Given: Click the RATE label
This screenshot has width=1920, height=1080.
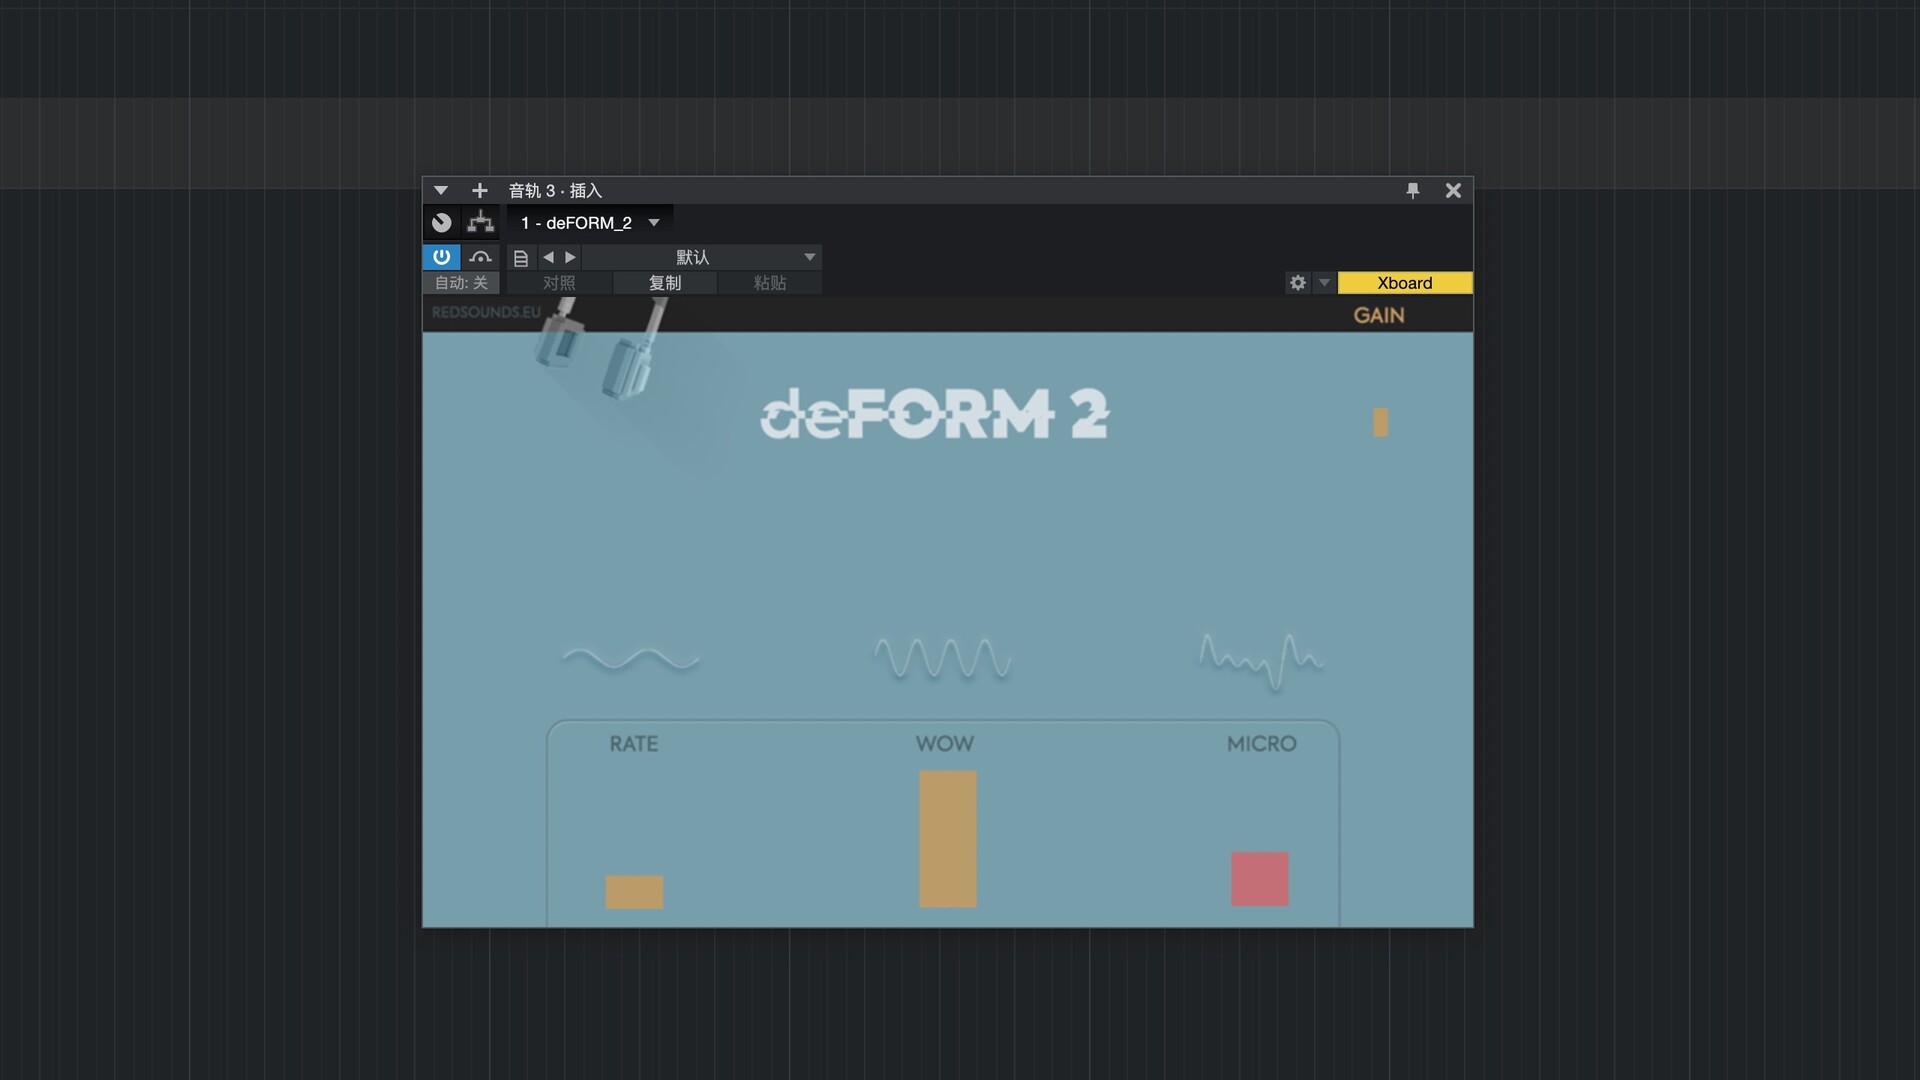Looking at the screenshot, I should coord(634,744).
